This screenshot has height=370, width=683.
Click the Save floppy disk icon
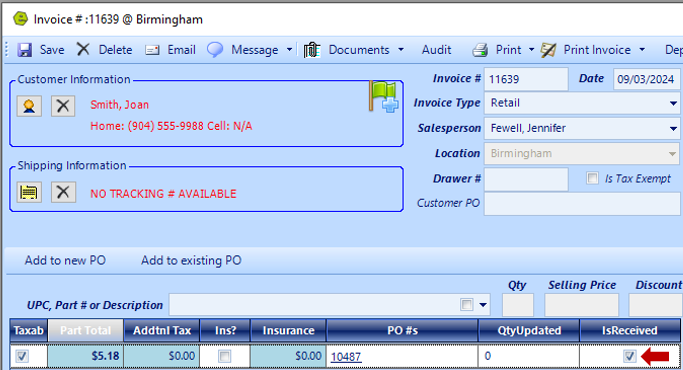(24, 50)
